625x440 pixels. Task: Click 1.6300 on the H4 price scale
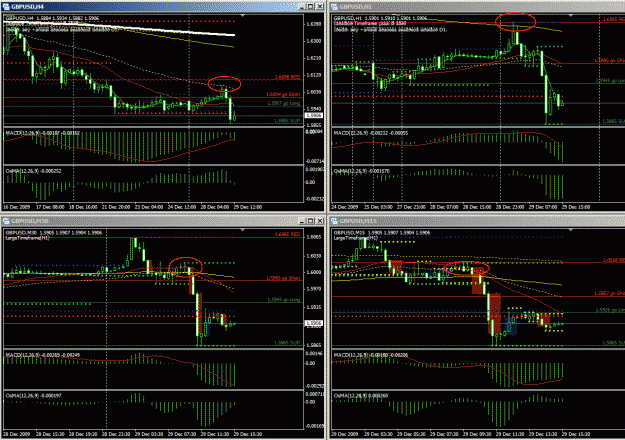click(x=313, y=41)
